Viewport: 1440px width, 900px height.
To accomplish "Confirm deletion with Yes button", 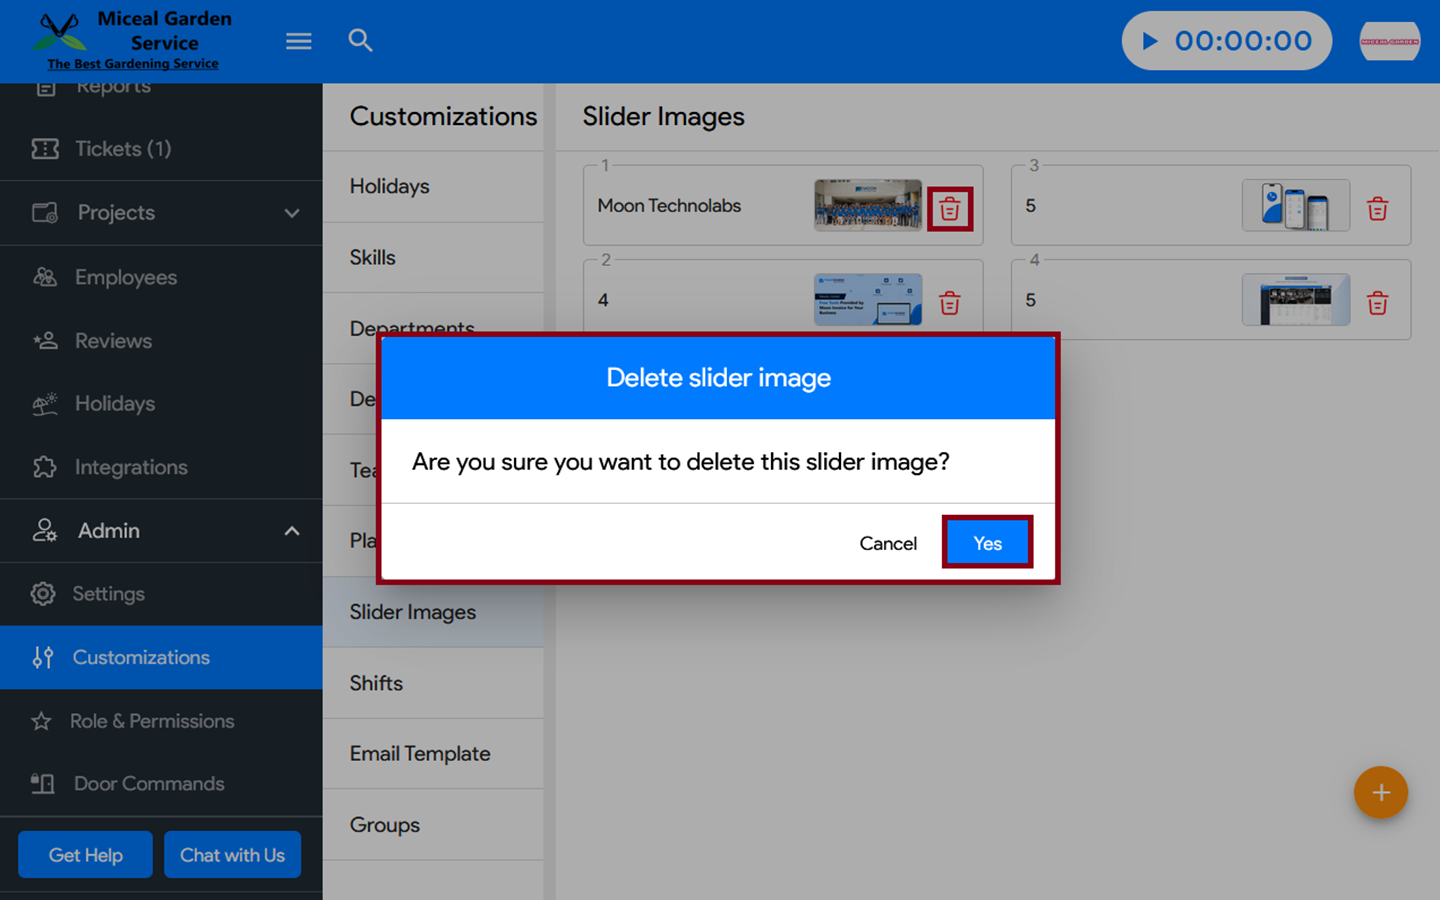I will [x=987, y=543].
